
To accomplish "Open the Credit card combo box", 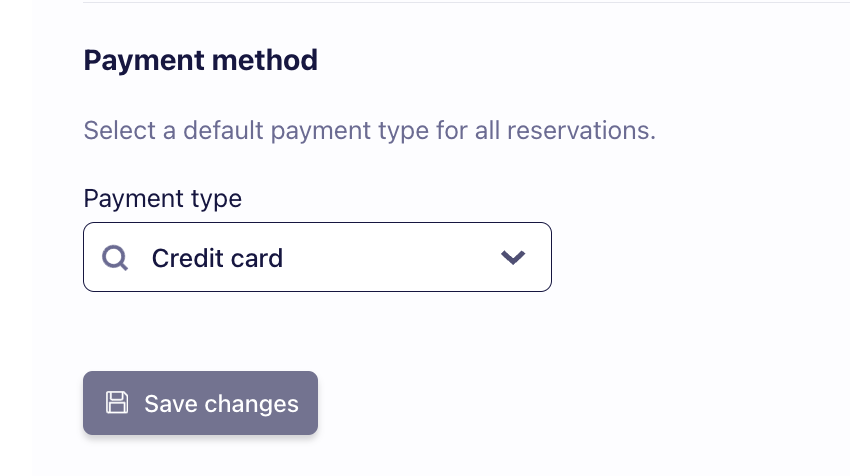I will coord(317,257).
